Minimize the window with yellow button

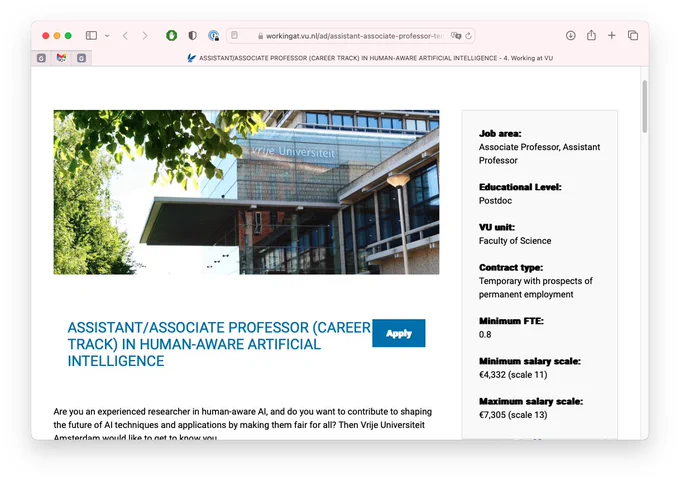point(57,36)
